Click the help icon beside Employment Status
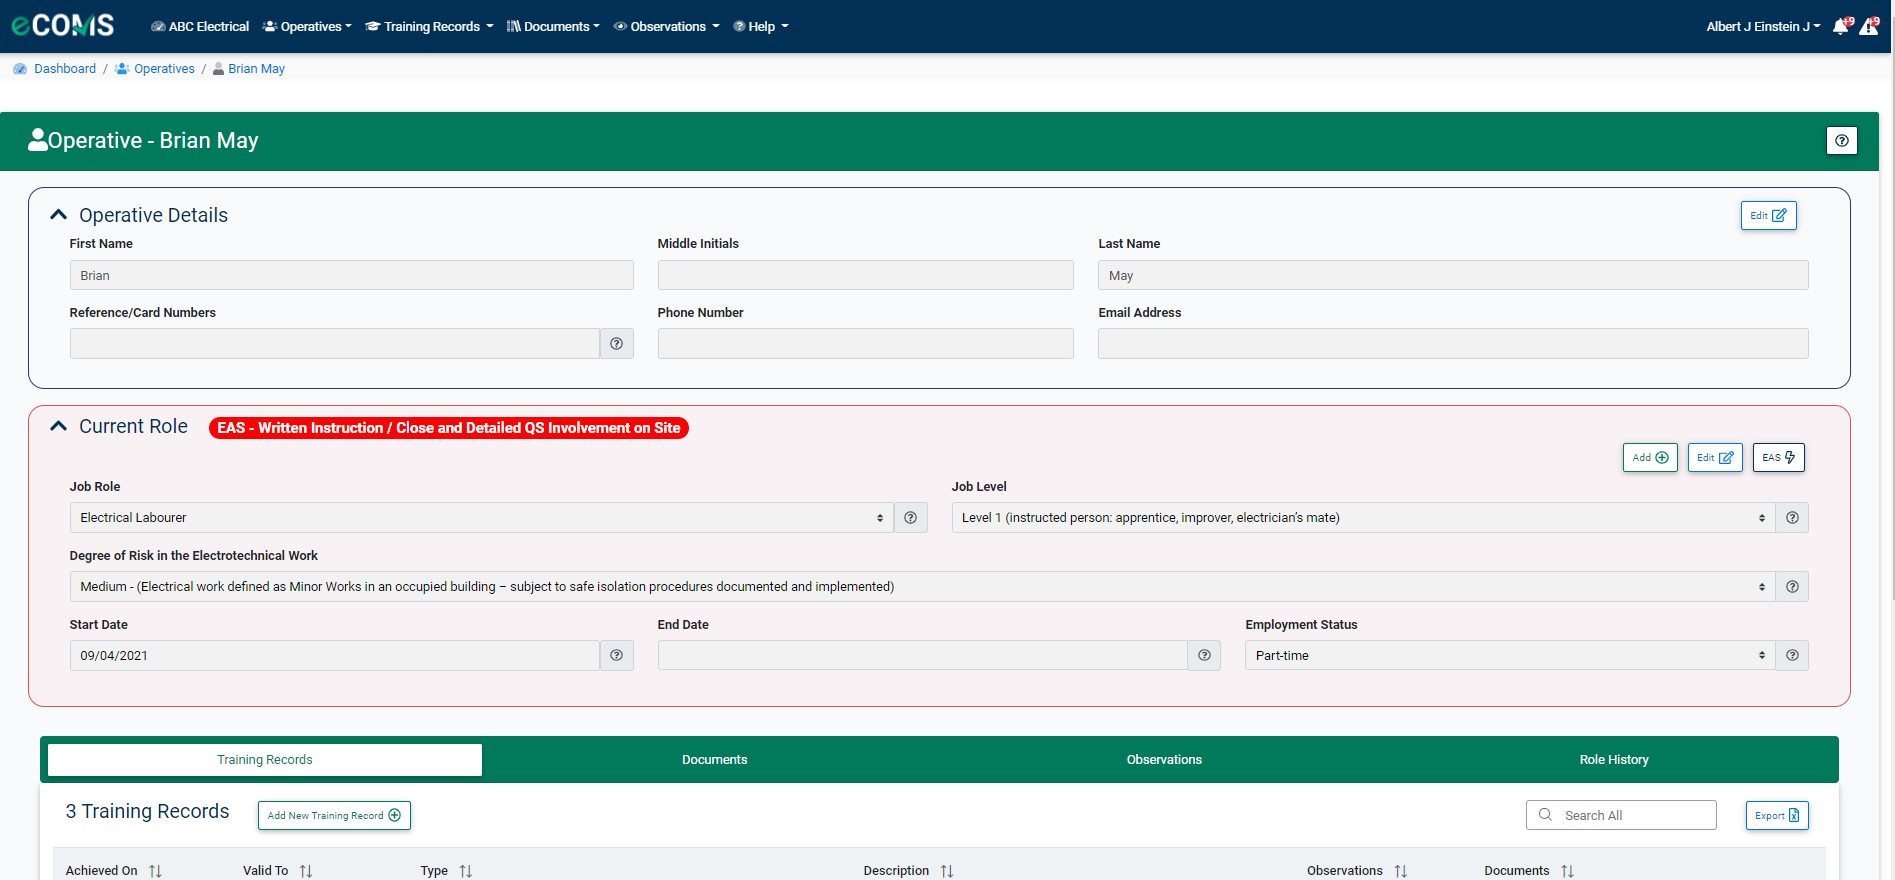This screenshot has height=880, width=1895. (1792, 656)
